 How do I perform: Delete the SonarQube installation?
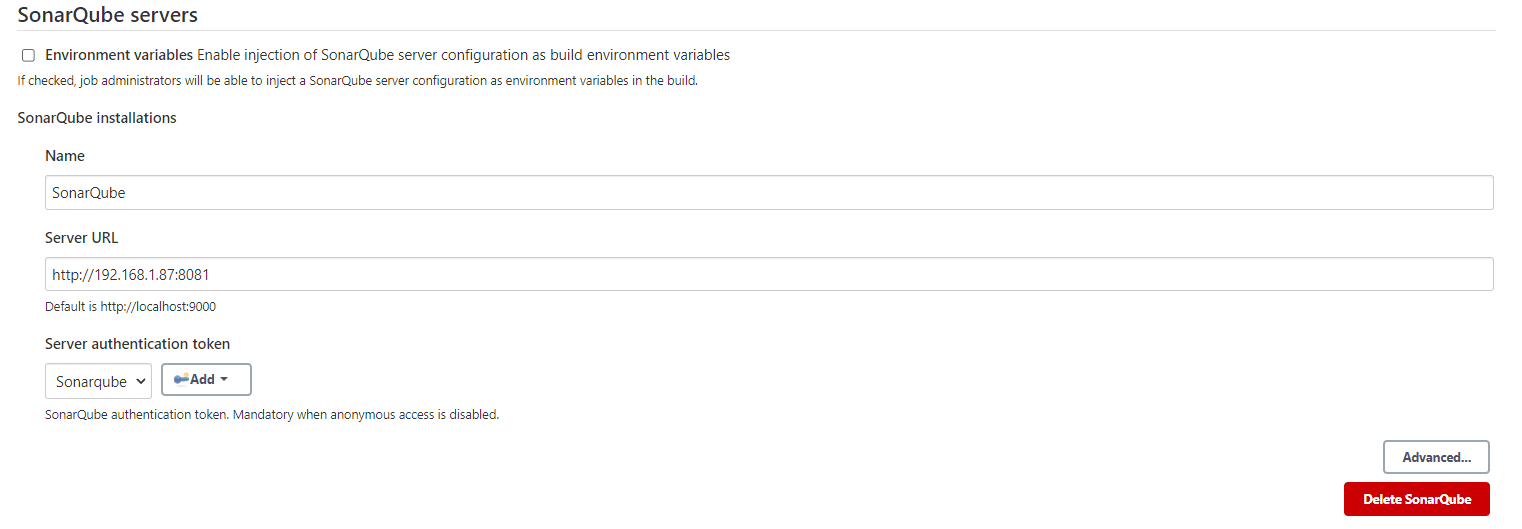[x=1416, y=499]
